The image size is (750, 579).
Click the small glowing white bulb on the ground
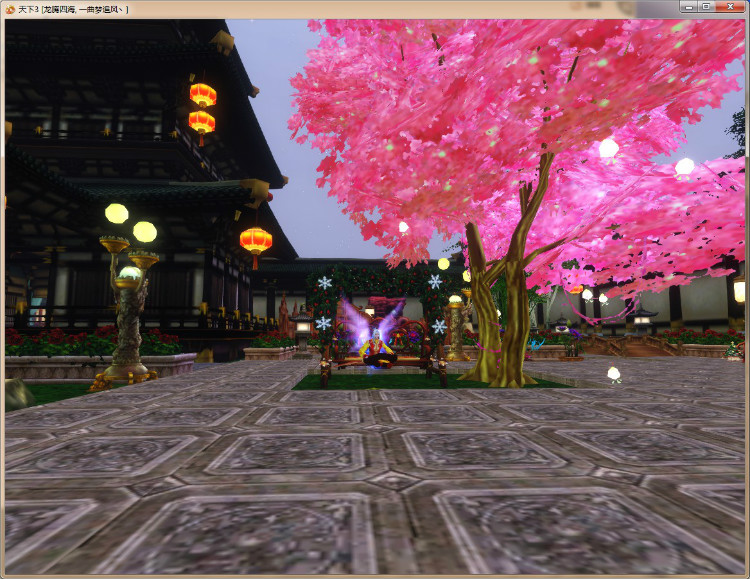point(614,374)
